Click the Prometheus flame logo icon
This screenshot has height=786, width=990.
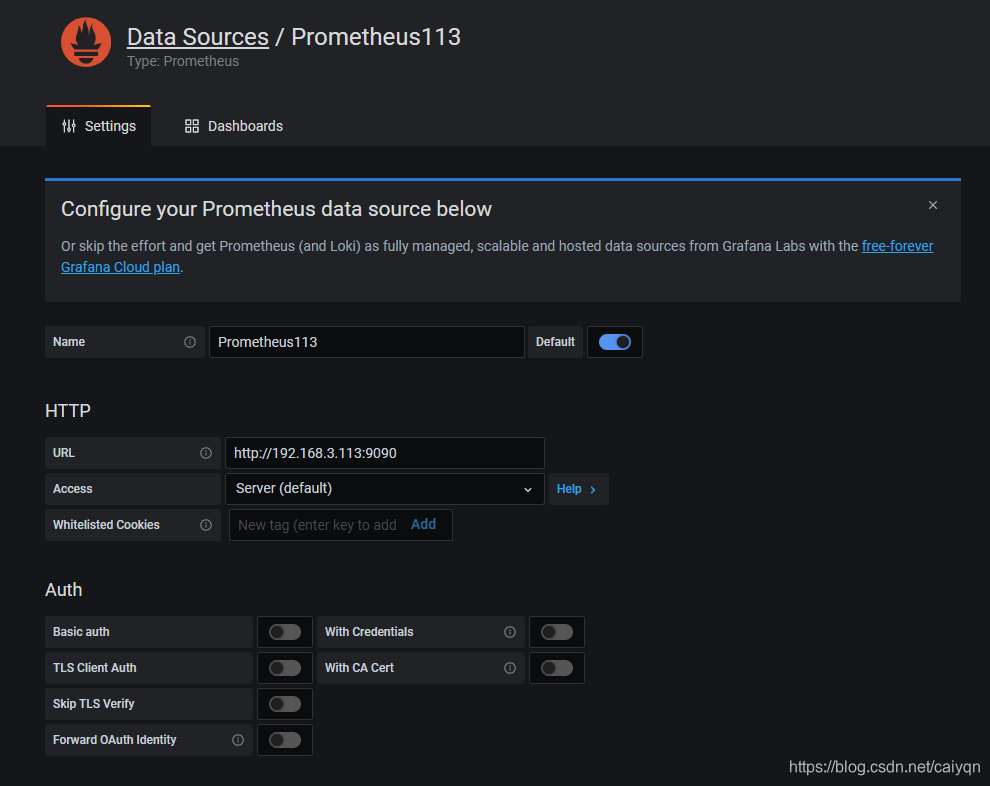(86, 42)
